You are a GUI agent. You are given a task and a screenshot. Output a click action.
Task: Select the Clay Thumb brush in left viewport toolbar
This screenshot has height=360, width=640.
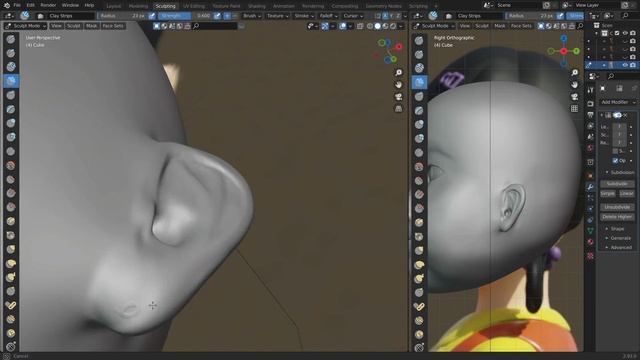(x=11, y=95)
